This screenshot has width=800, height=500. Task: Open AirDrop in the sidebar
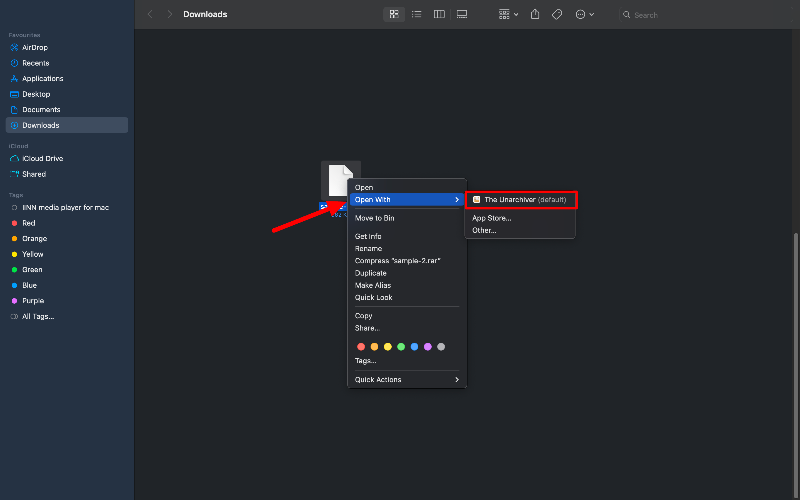click(67, 47)
